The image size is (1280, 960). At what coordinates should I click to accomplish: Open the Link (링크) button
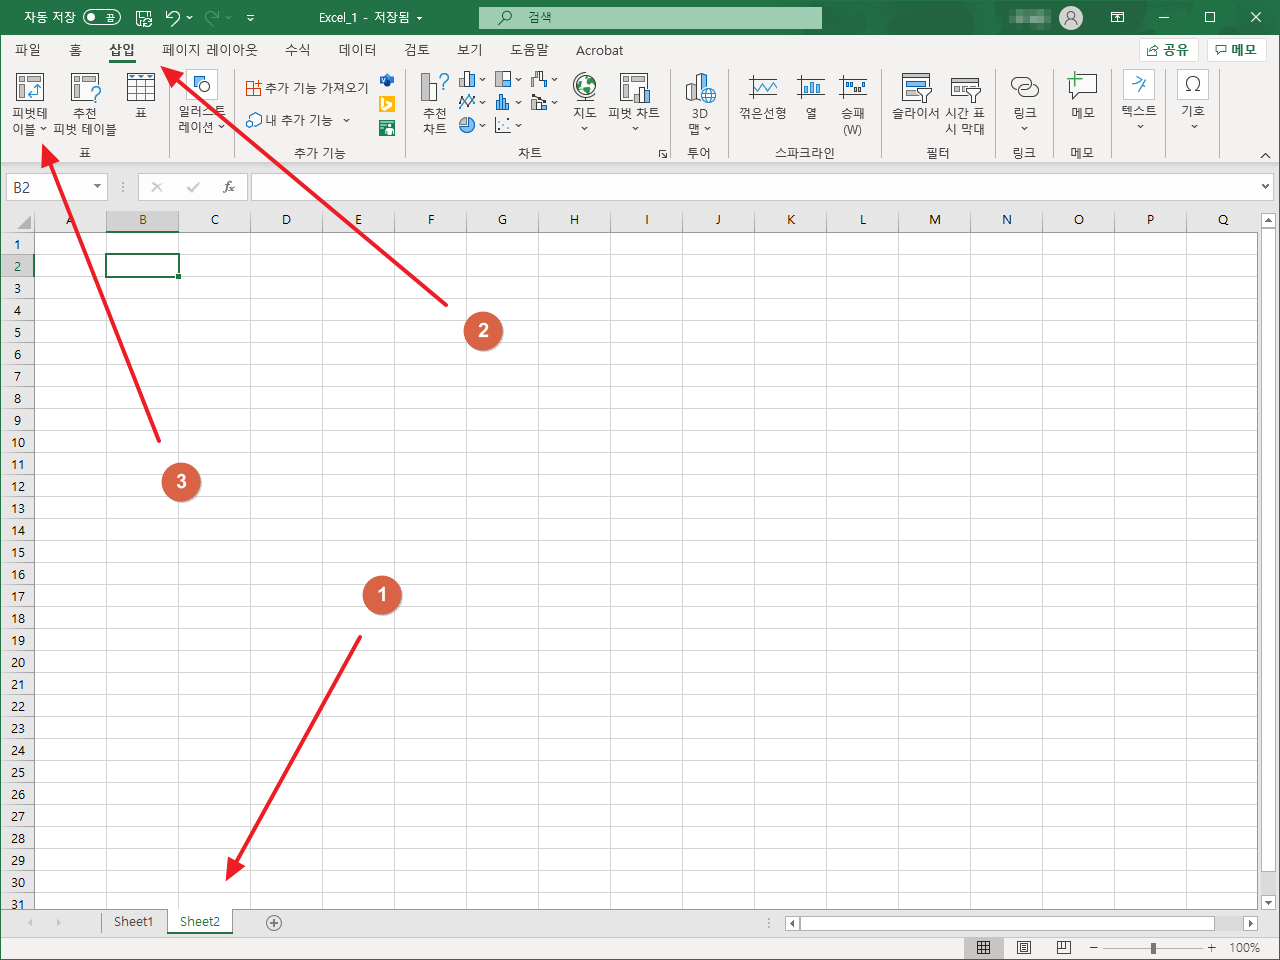pyautogui.click(x=1024, y=102)
